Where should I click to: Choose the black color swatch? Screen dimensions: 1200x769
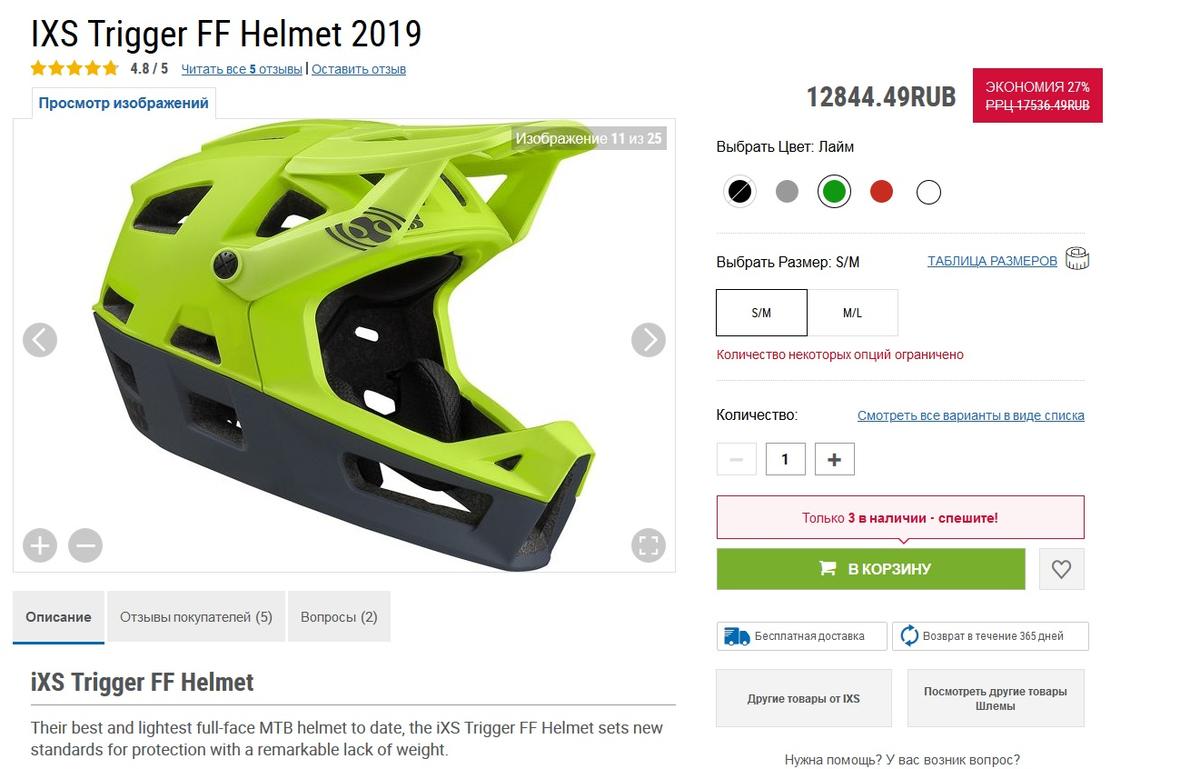740,191
